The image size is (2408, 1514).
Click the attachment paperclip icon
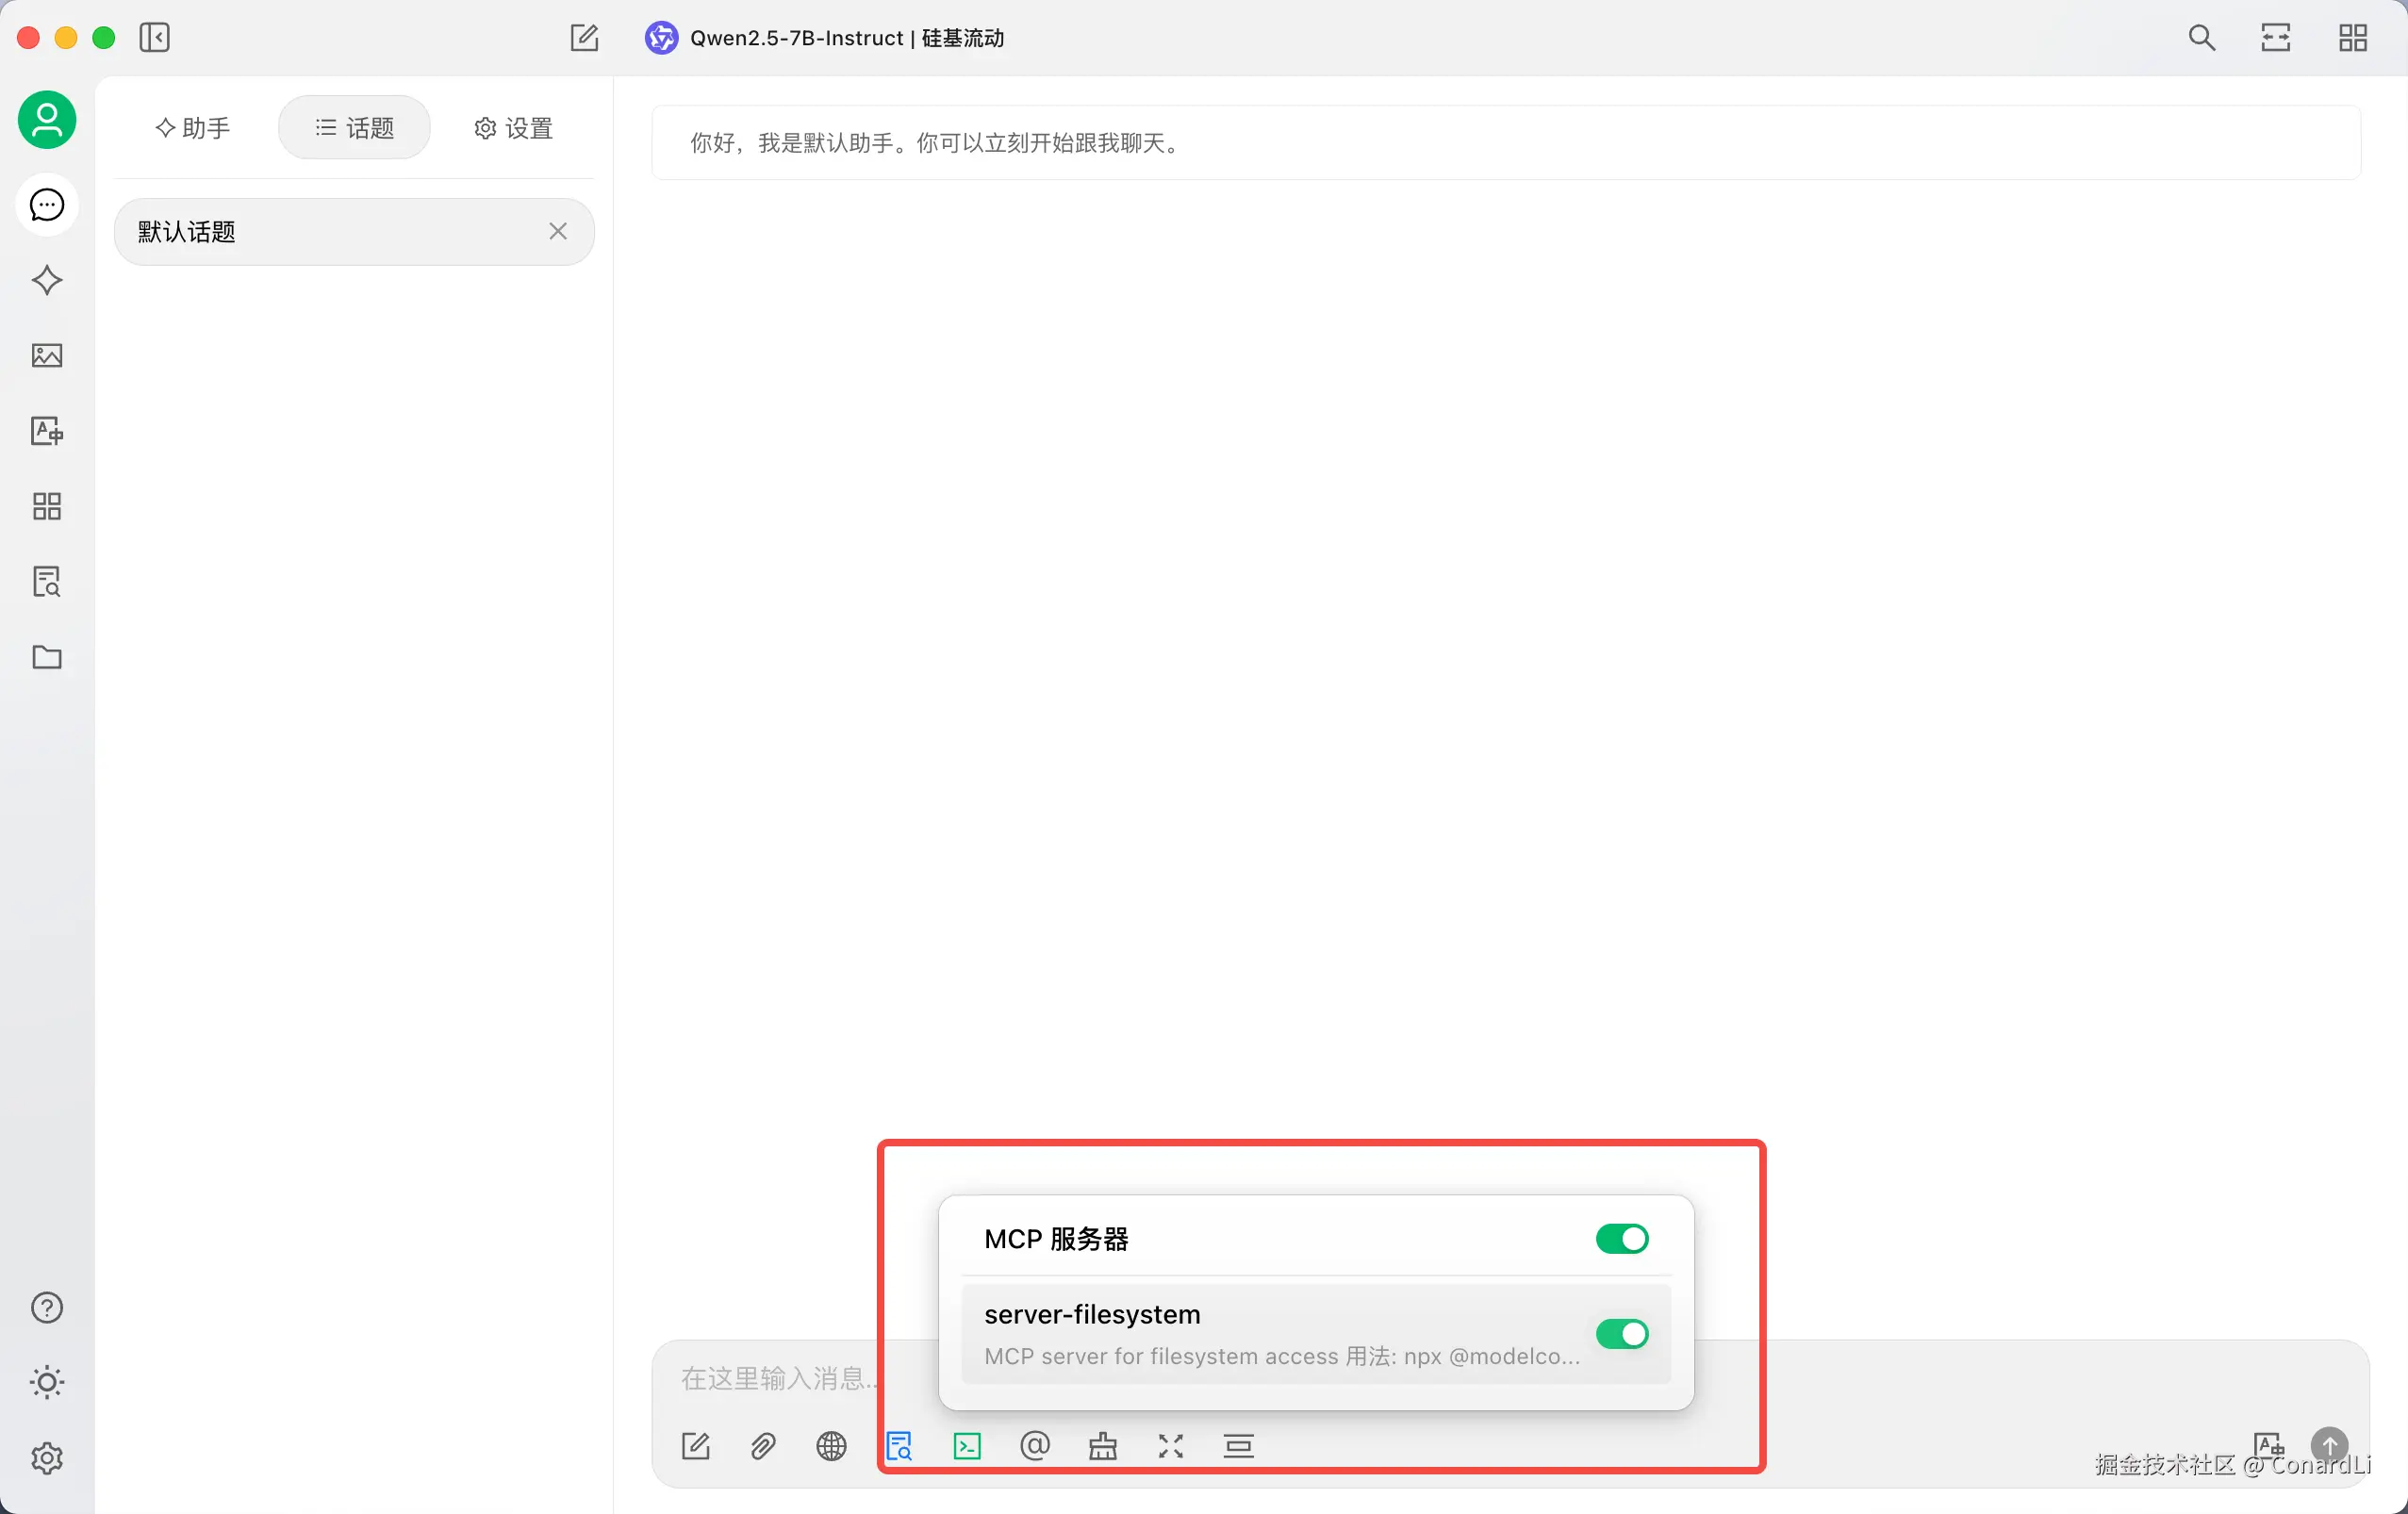point(763,1446)
